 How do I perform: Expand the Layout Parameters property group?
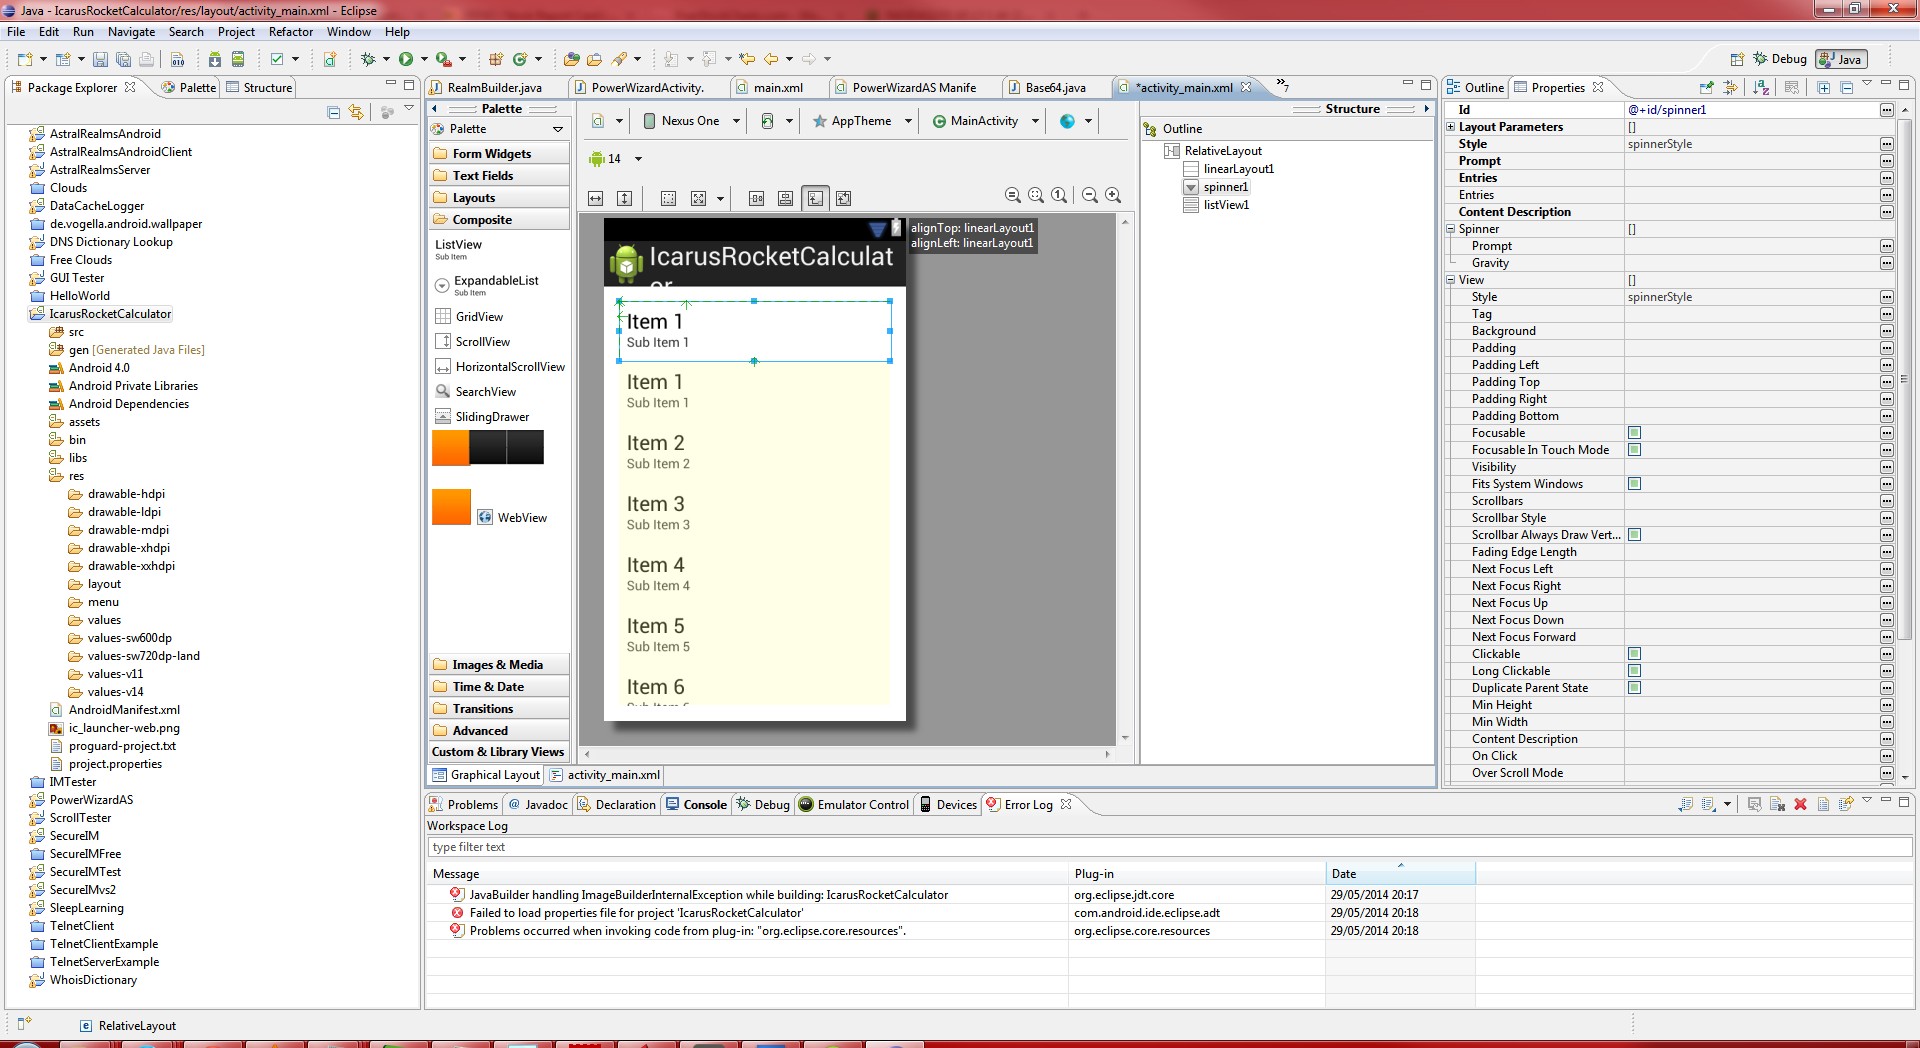1451,127
